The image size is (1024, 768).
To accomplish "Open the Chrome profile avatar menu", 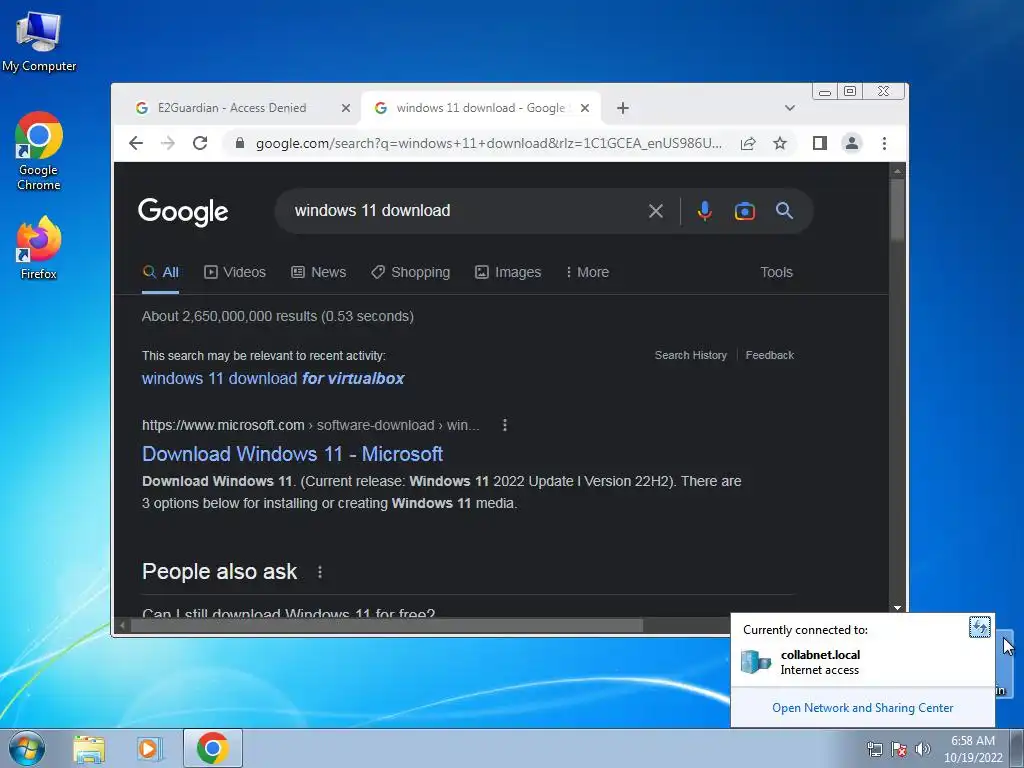I will pos(852,143).
